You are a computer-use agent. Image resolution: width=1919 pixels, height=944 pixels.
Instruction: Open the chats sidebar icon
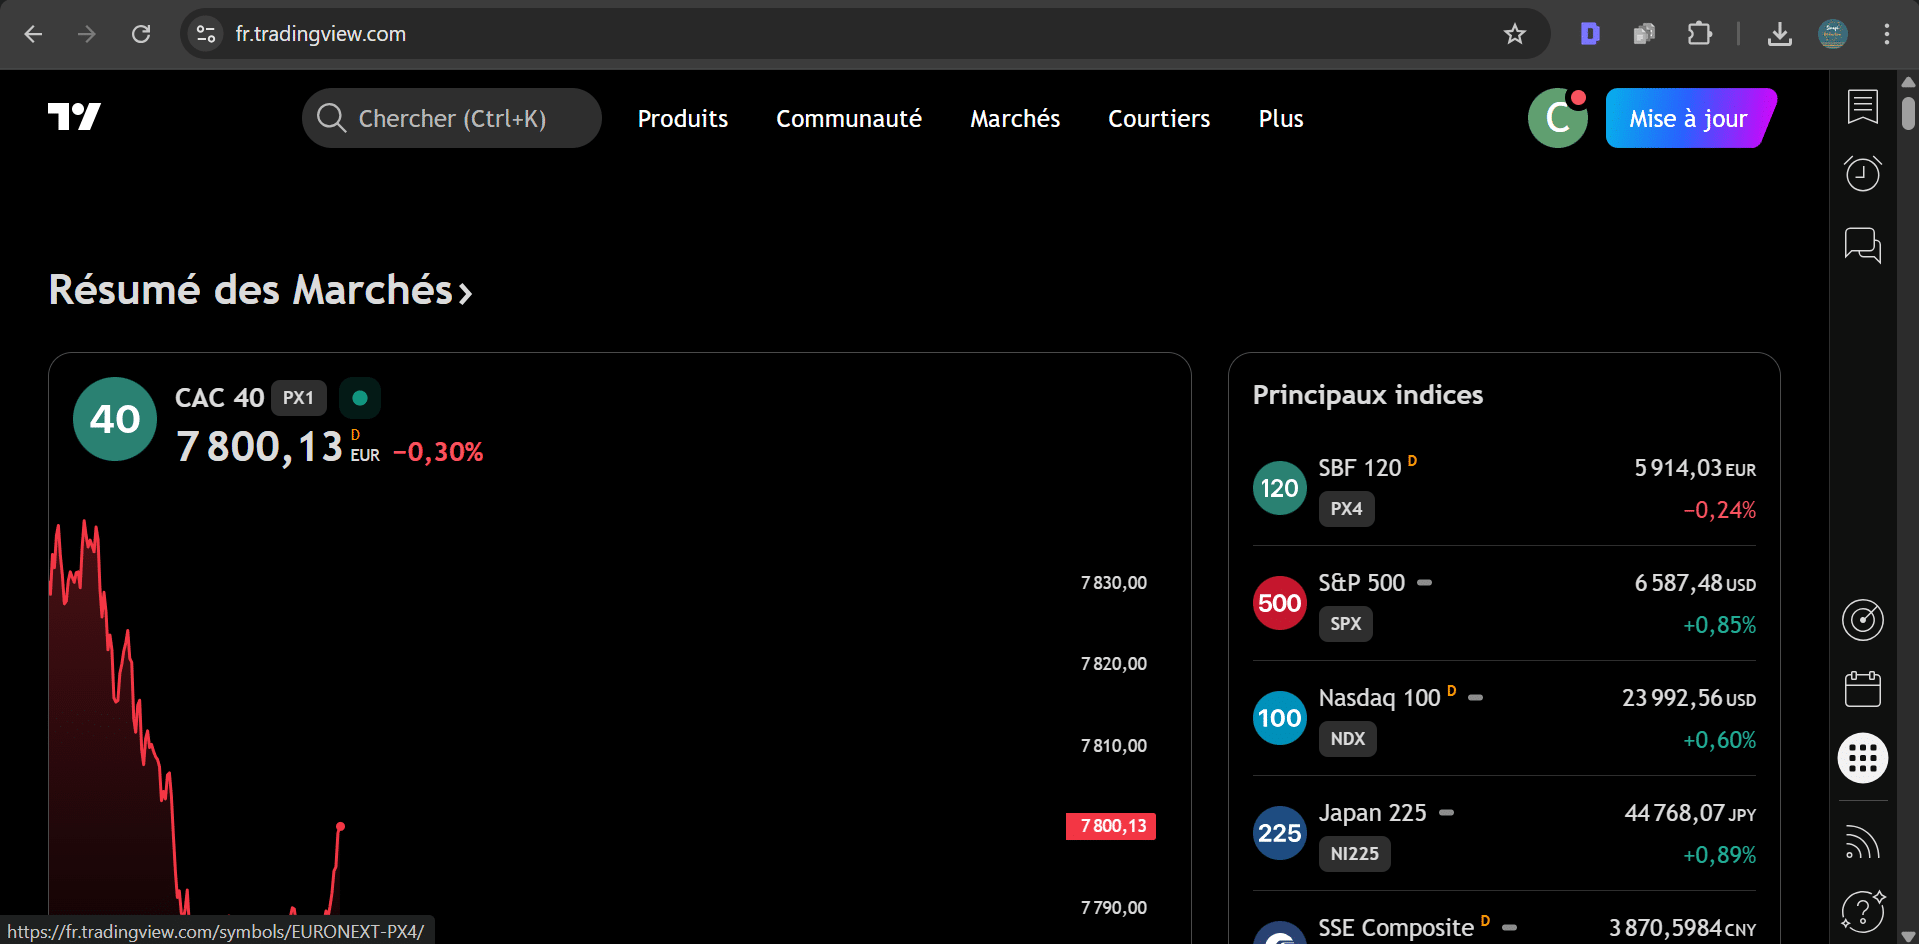click(x=1862, y=244)
